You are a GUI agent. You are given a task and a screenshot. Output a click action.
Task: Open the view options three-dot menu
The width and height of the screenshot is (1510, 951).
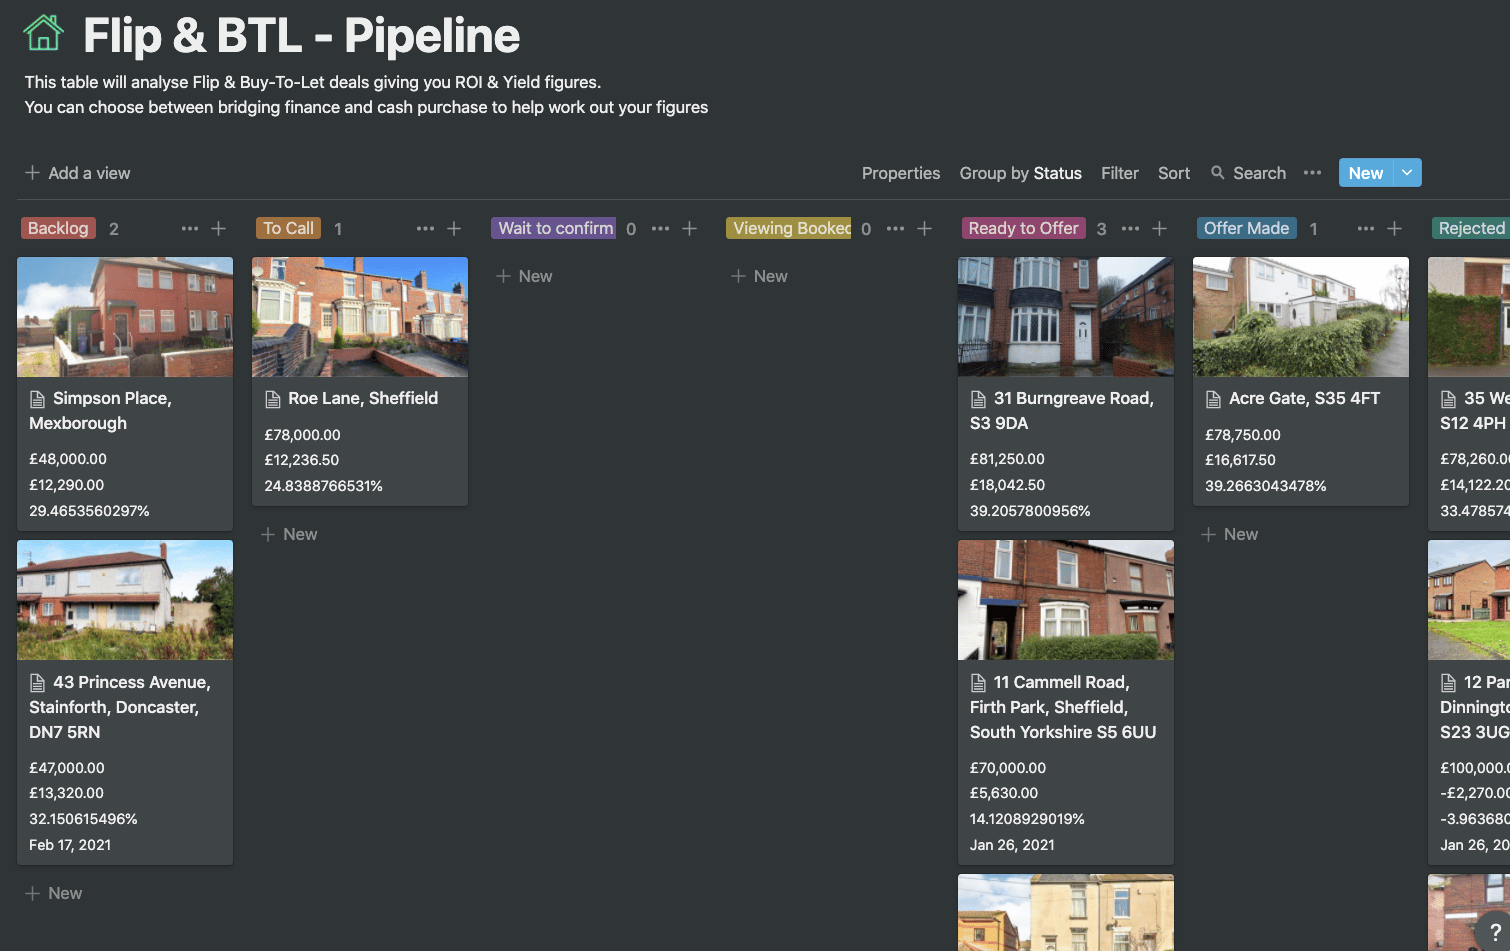pos(1312,173)
